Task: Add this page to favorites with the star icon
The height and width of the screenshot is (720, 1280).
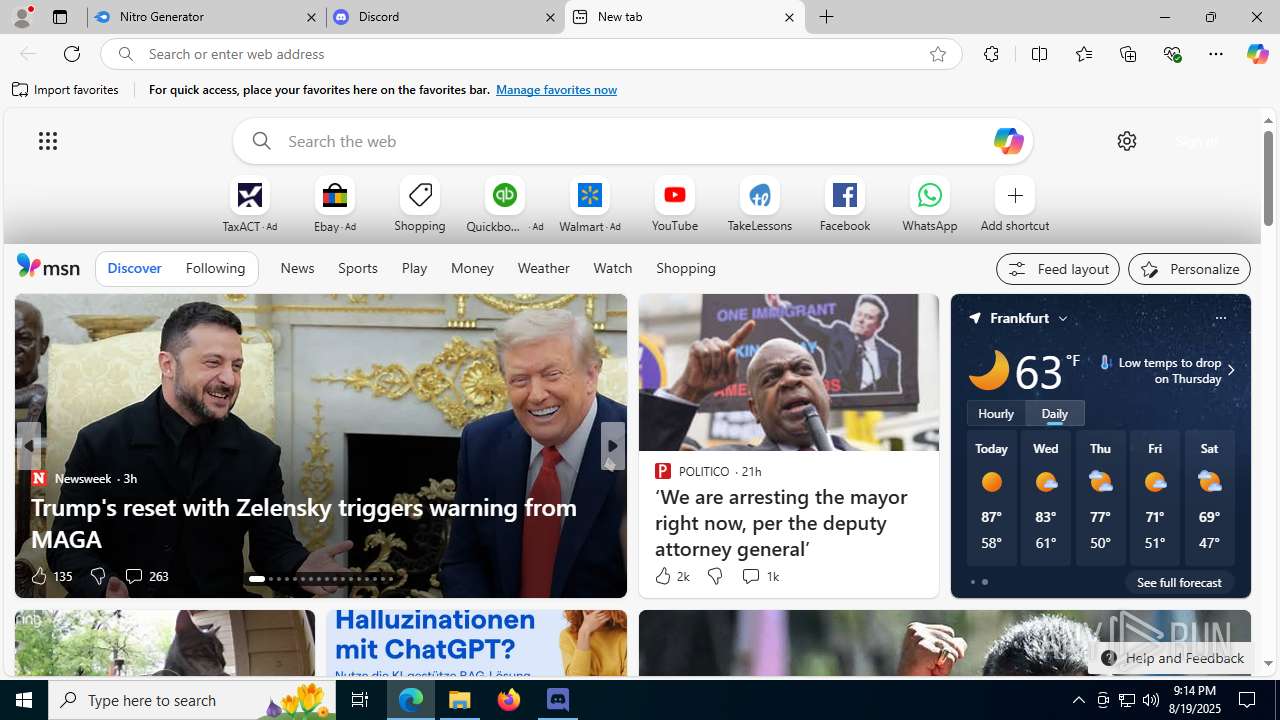Action: [938, 54]
